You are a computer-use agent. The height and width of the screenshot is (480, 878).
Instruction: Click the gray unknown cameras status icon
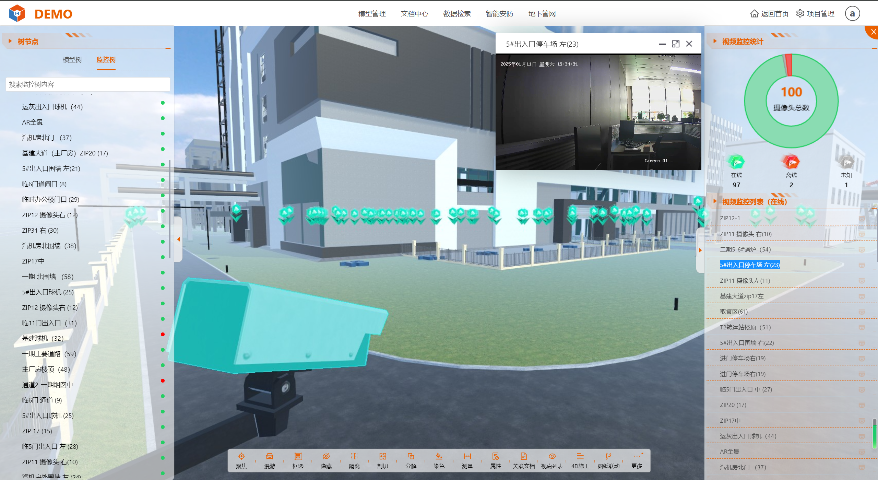pyautogui.click(x=847, y=163)
